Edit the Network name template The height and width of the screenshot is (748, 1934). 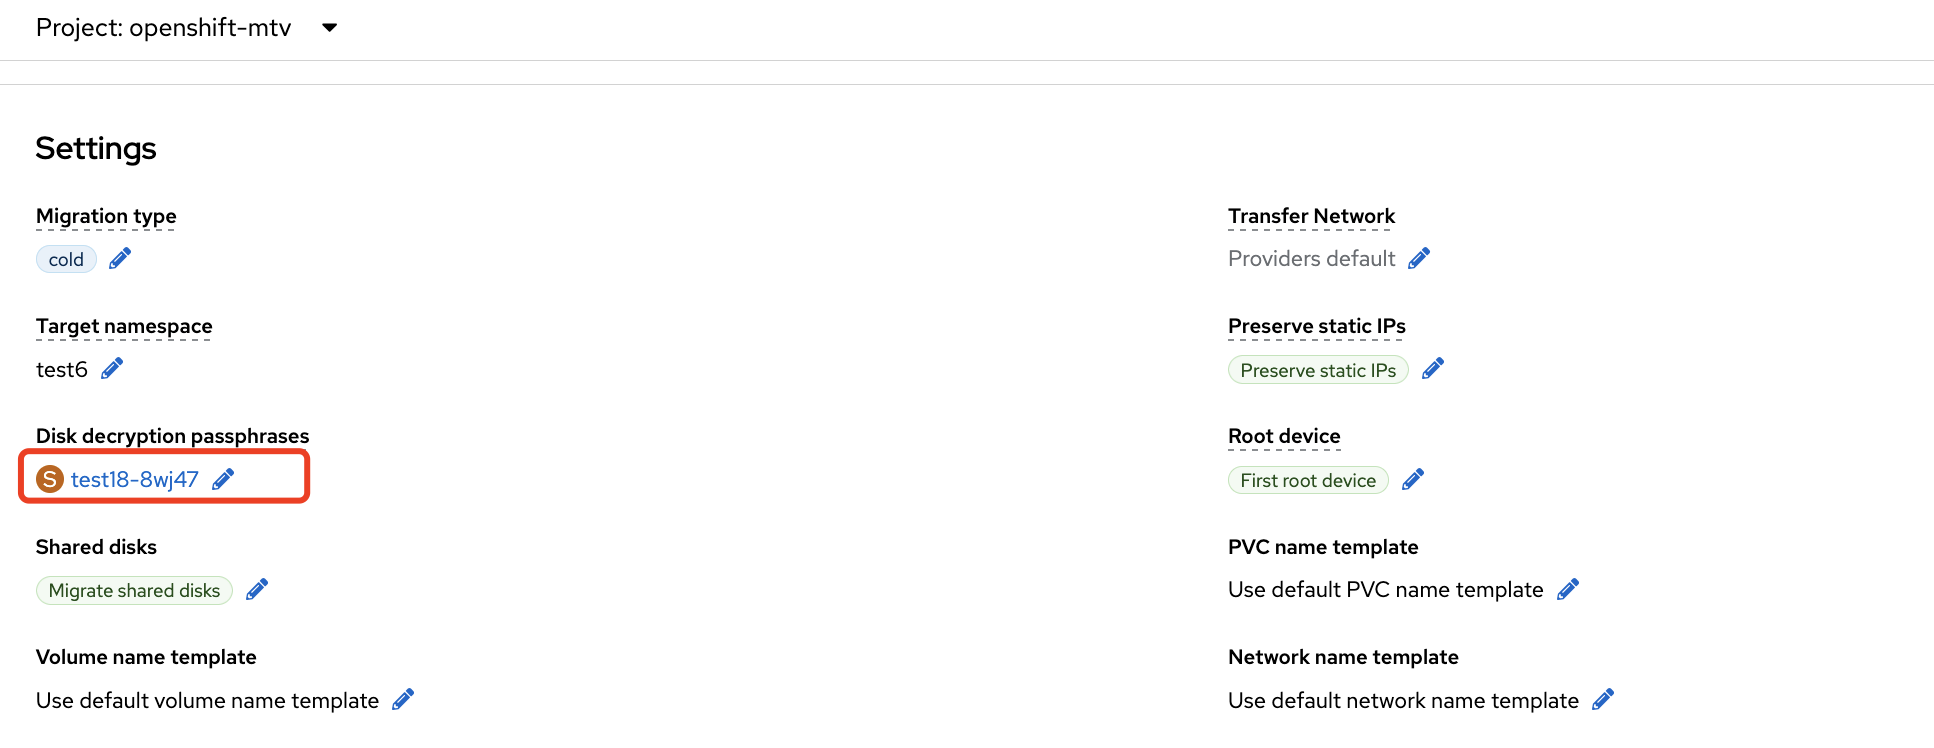pyautogui.click(x=1603, y=700)
